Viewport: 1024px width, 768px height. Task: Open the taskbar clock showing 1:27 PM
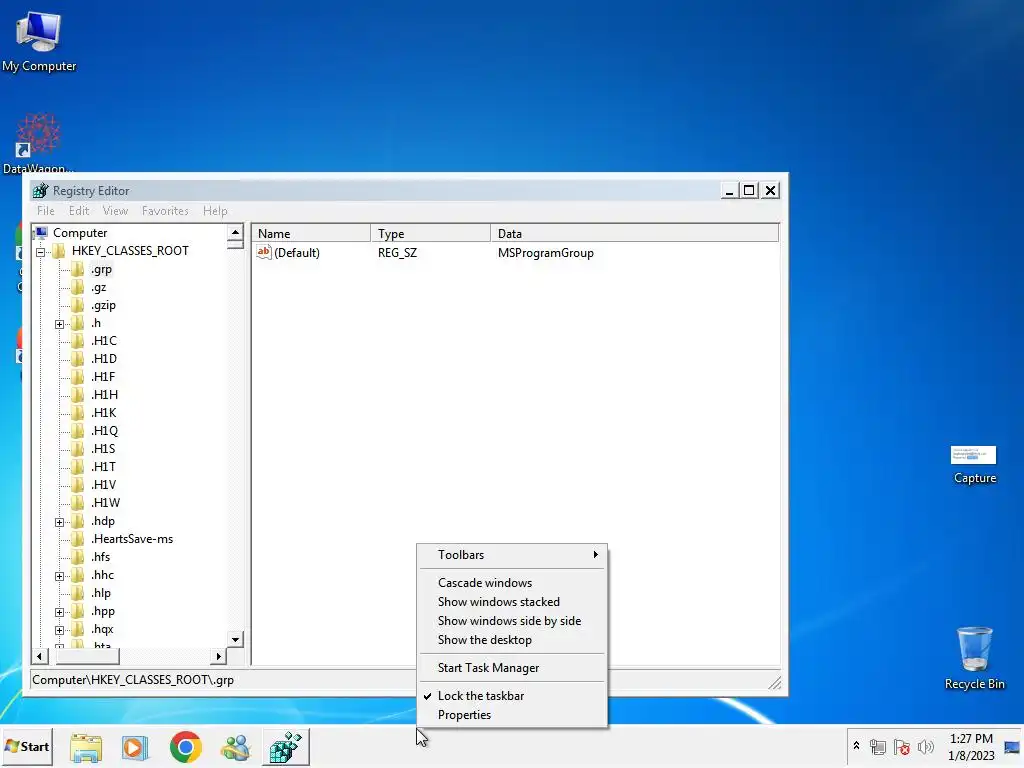971,747
